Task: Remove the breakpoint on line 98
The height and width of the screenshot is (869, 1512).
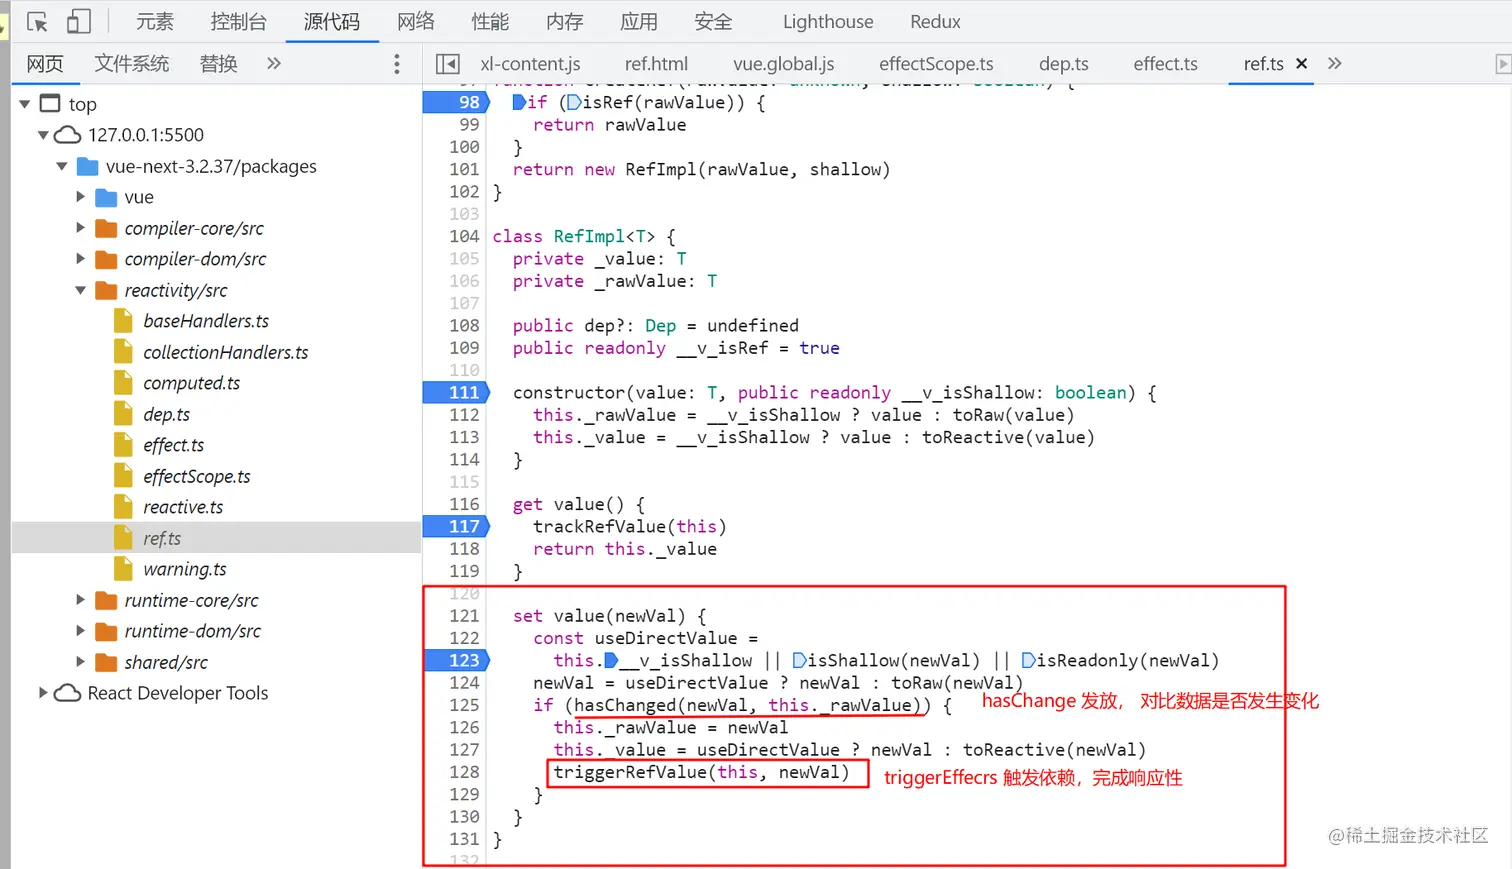Action: 457,102
